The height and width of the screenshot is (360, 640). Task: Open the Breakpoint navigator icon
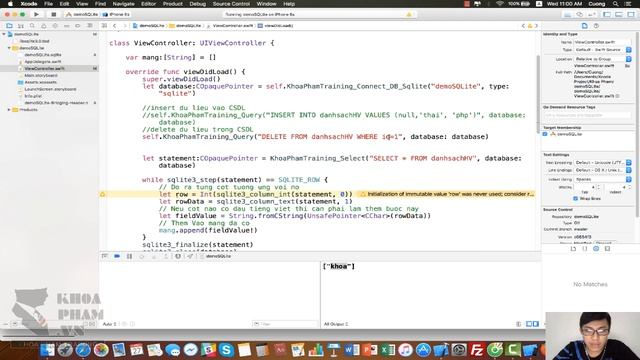pos(78,26)
